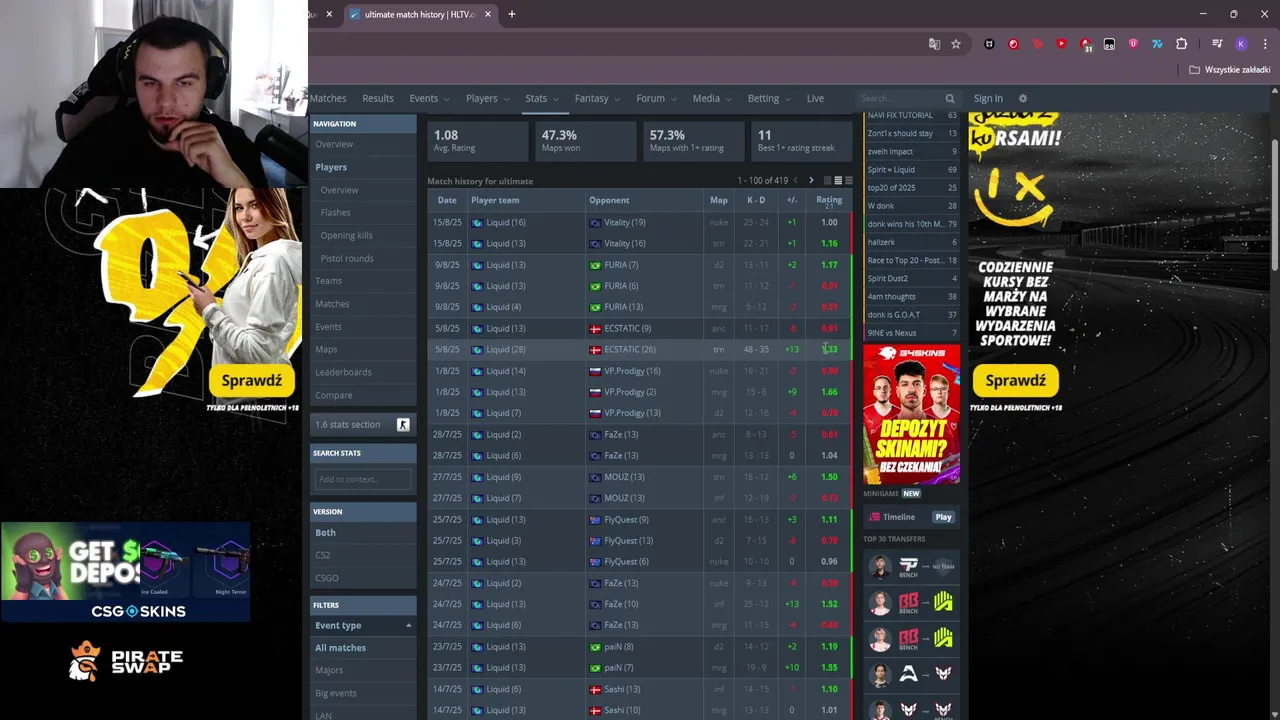The height and width of the screenshot is (720, 1280).
Task: Open the Matches top navigation item
Action: [x=328, y=98]
